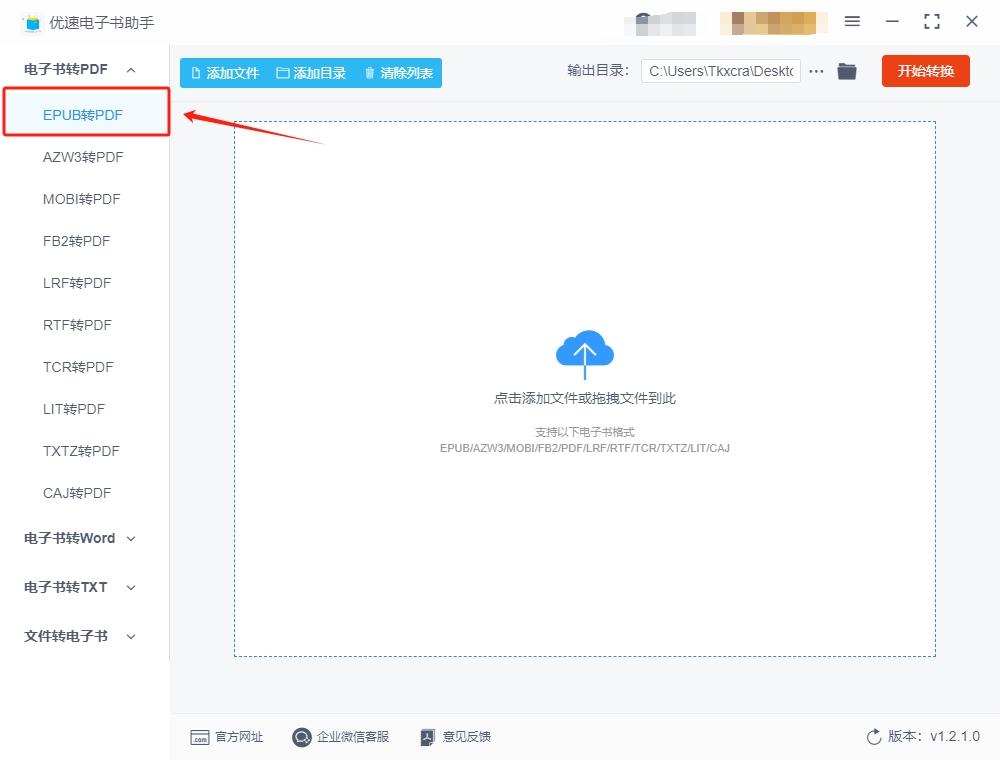Image resolution: width=1000 pixels, height=760 pixels.
Task: Click the three-dot browse output path button
Action: pyautogui.click(x=816, y=71)
